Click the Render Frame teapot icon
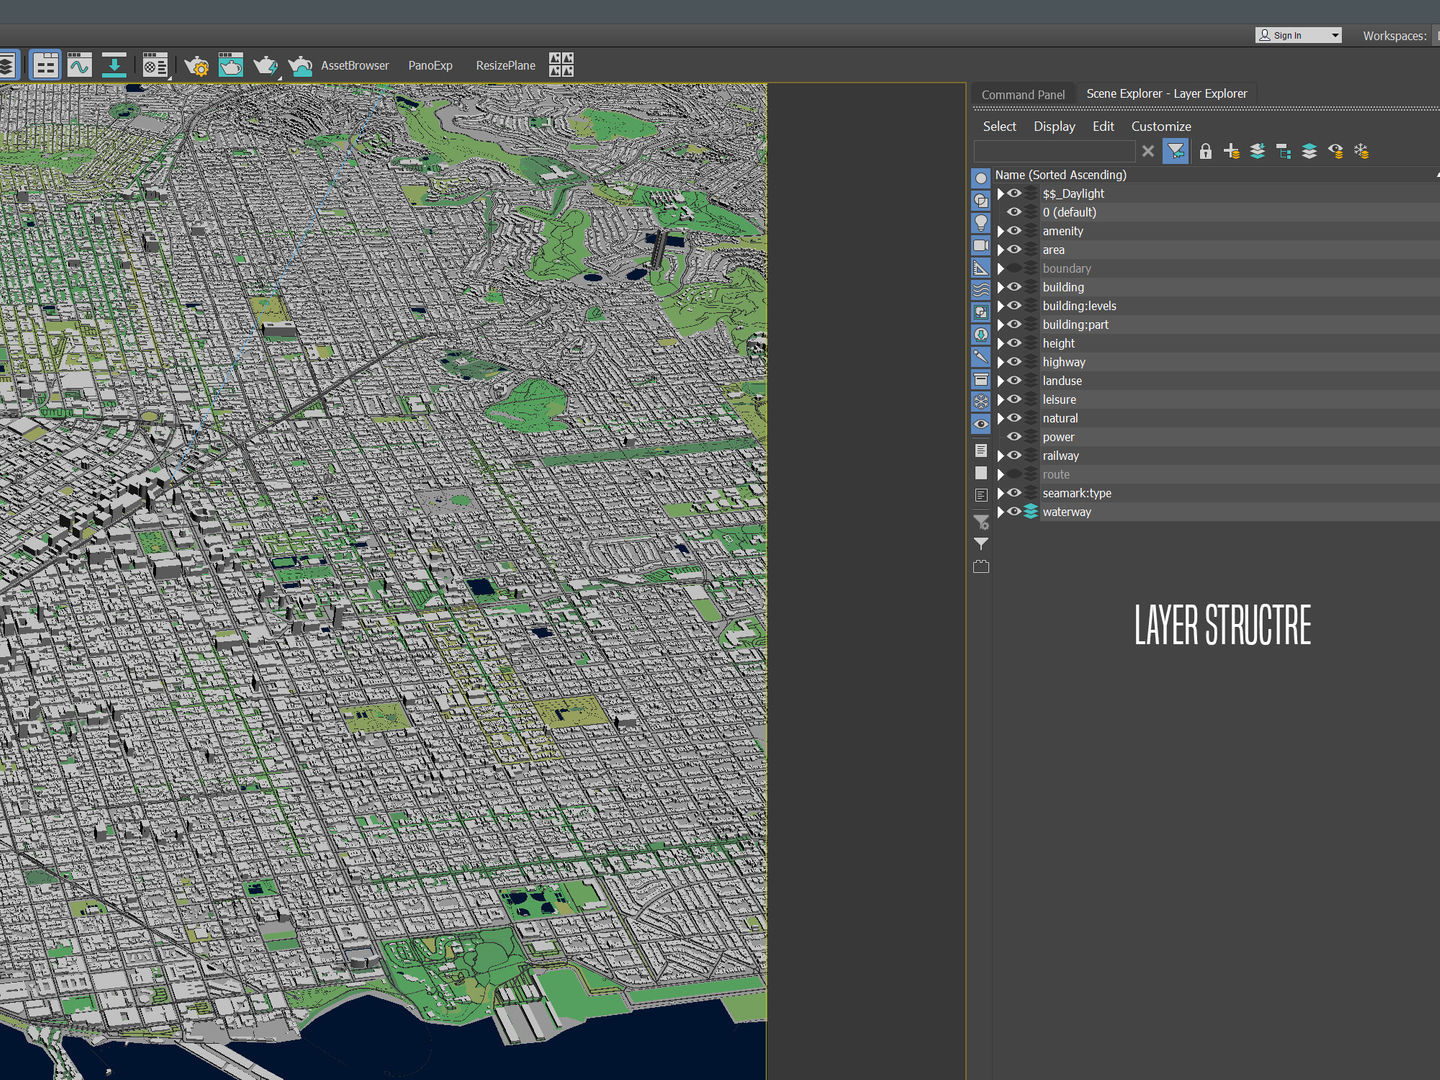This screenshot has height=1080, width=1440. pos(230,65)
